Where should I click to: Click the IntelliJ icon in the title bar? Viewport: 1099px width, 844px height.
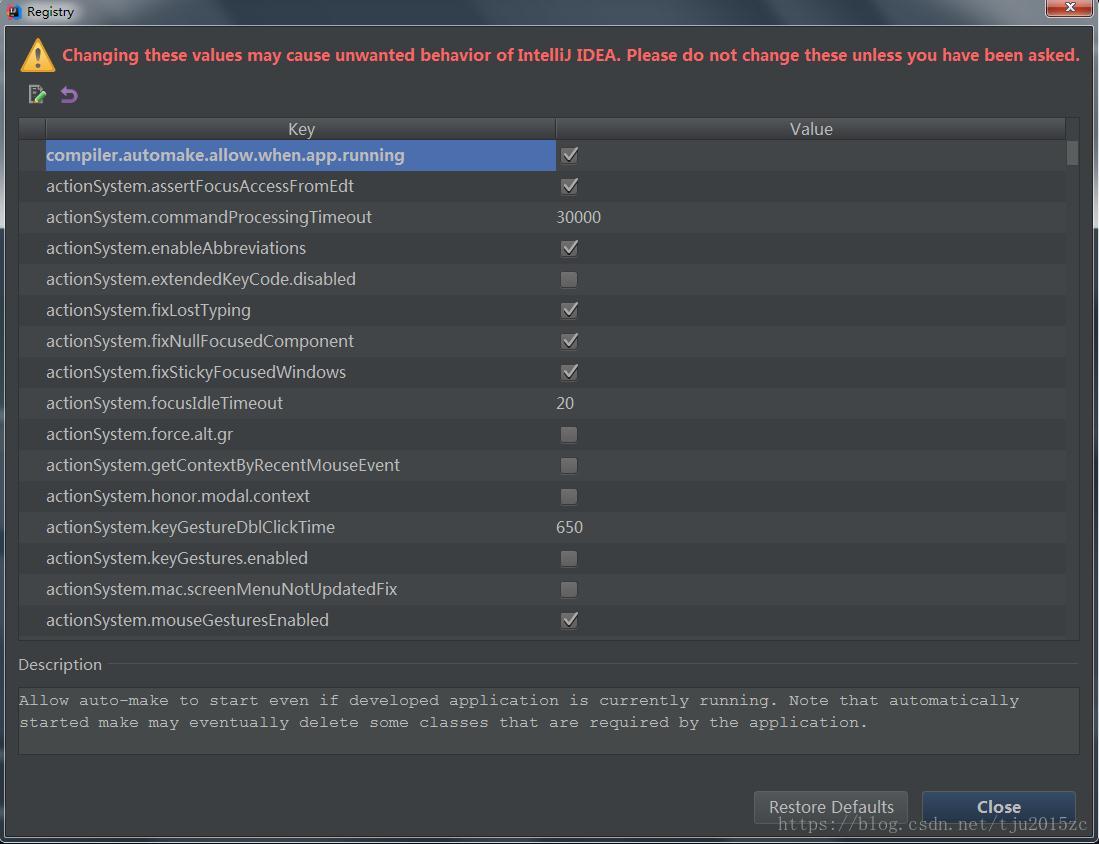(x=13, y=12)
